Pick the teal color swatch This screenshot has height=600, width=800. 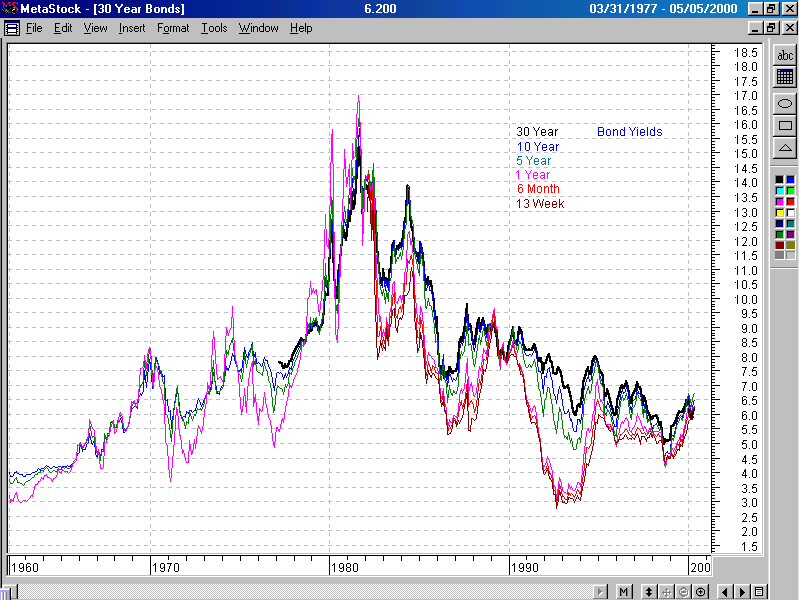(790, 223)
